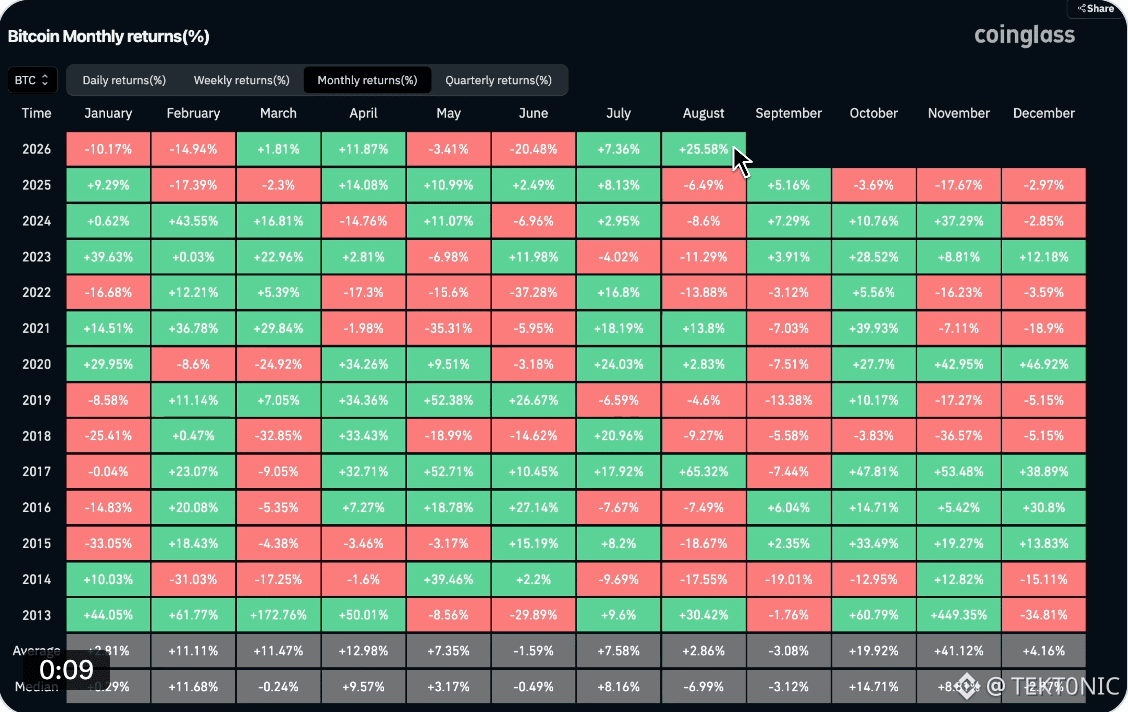
Task: Click the +27.14% June 2016 cell
Action: click(533, 507)
